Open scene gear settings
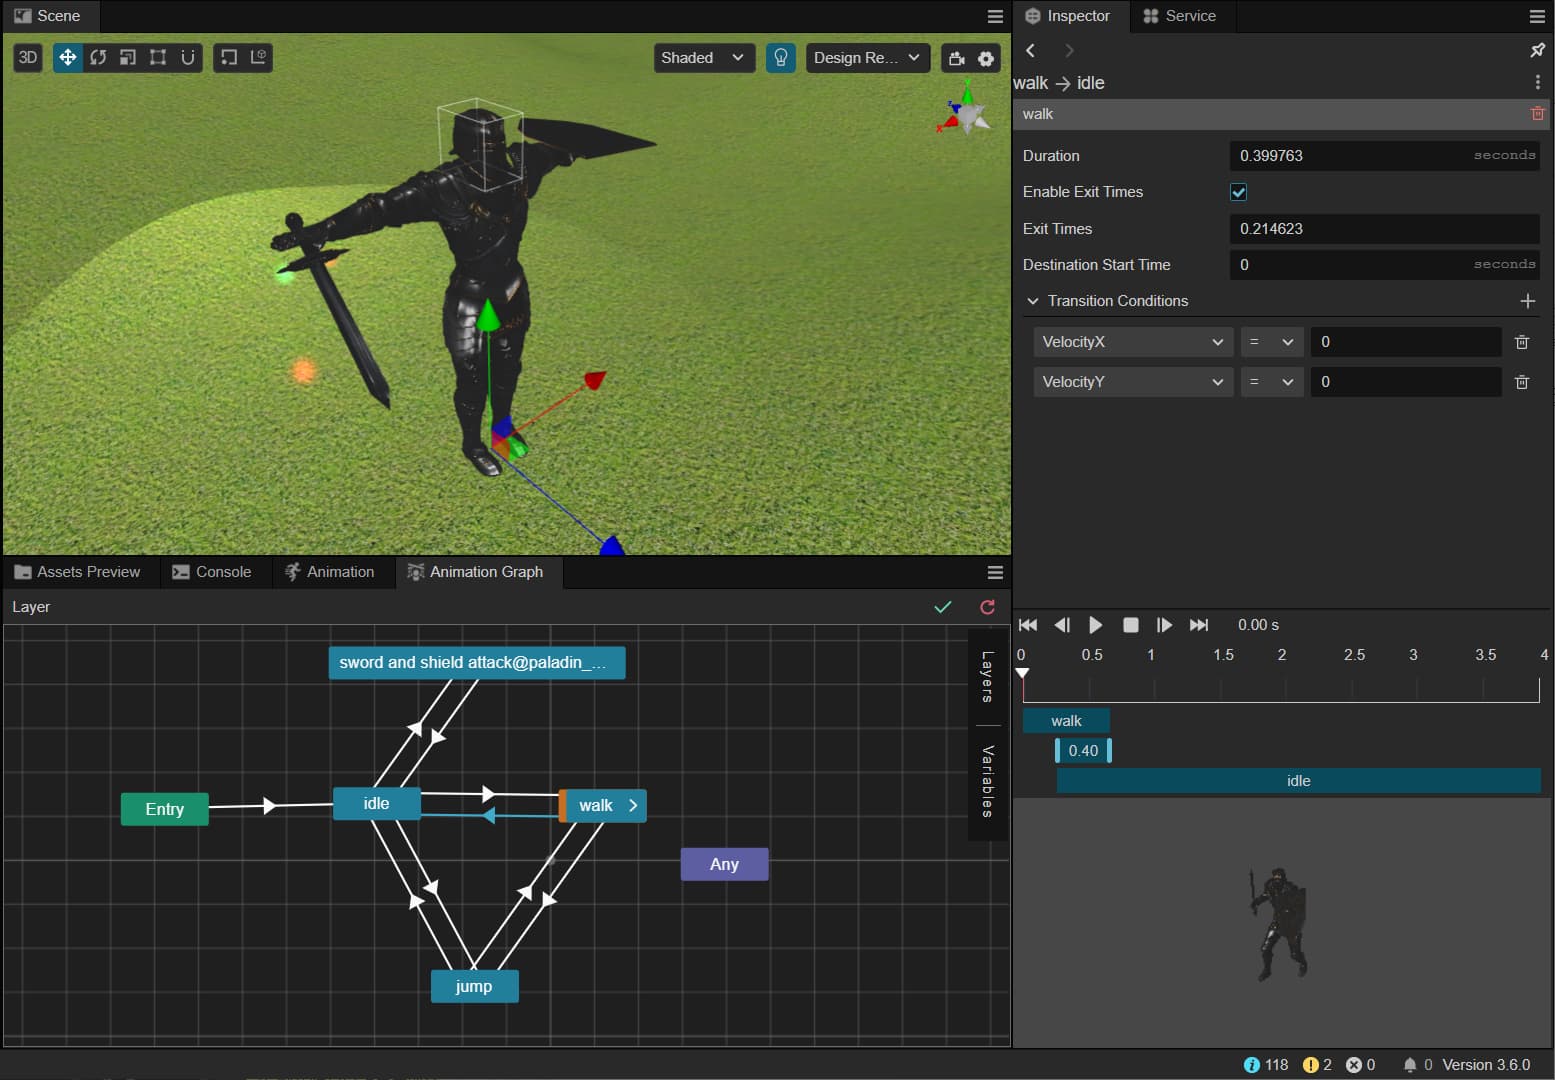This screenshot has width=1555, height=1080. [986, 58]
